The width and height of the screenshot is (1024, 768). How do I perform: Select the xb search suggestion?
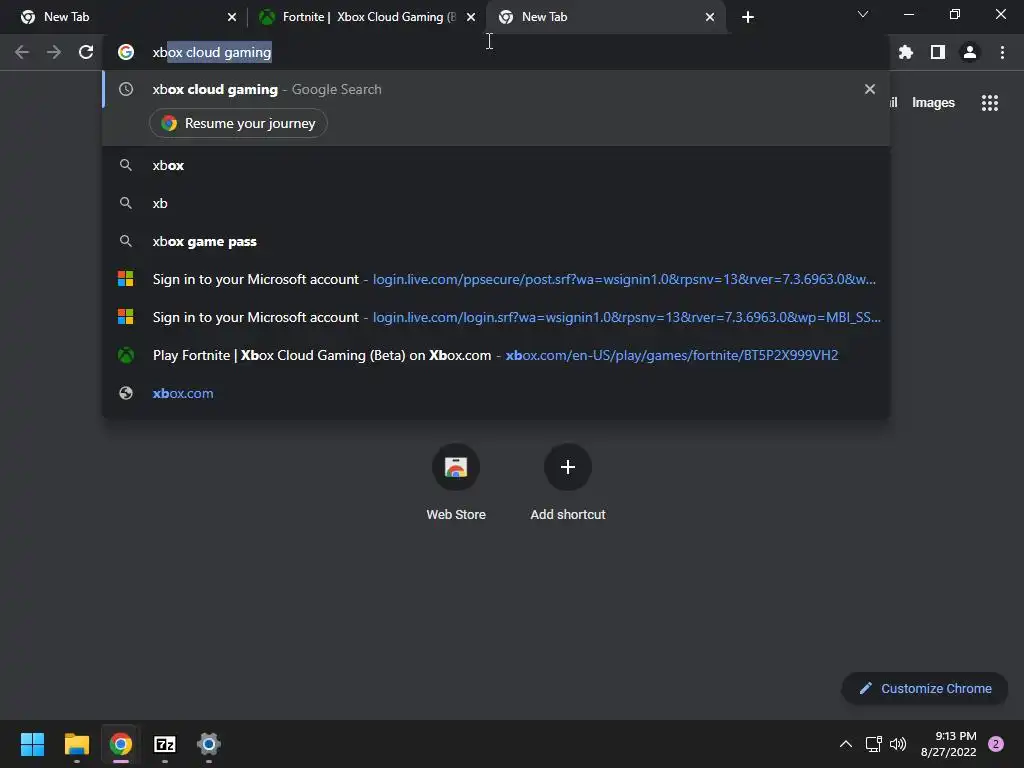[x=496, y=203]
